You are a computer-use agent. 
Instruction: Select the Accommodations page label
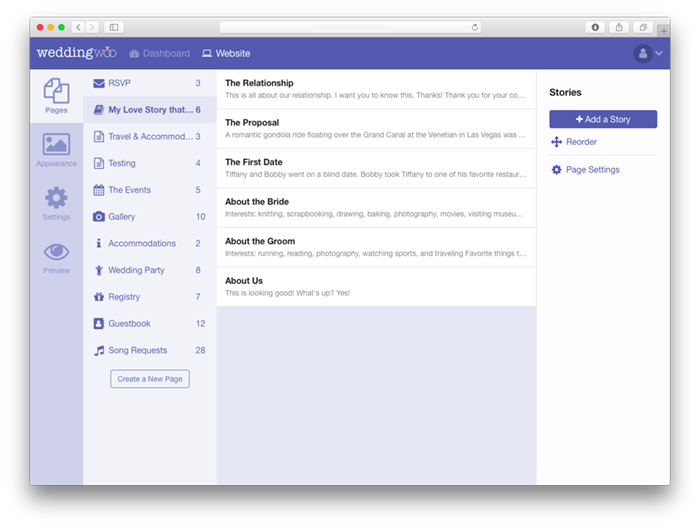pyautogui.click(x=142, y=243)
